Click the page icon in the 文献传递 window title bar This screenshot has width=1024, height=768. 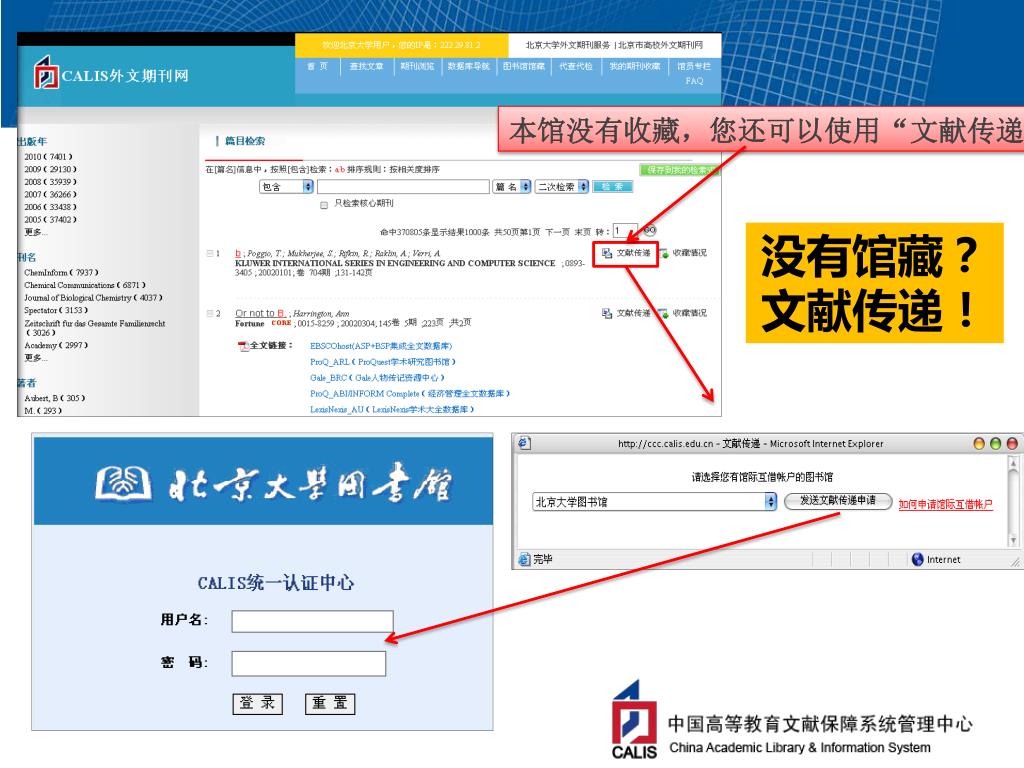[x=524, y=443]
